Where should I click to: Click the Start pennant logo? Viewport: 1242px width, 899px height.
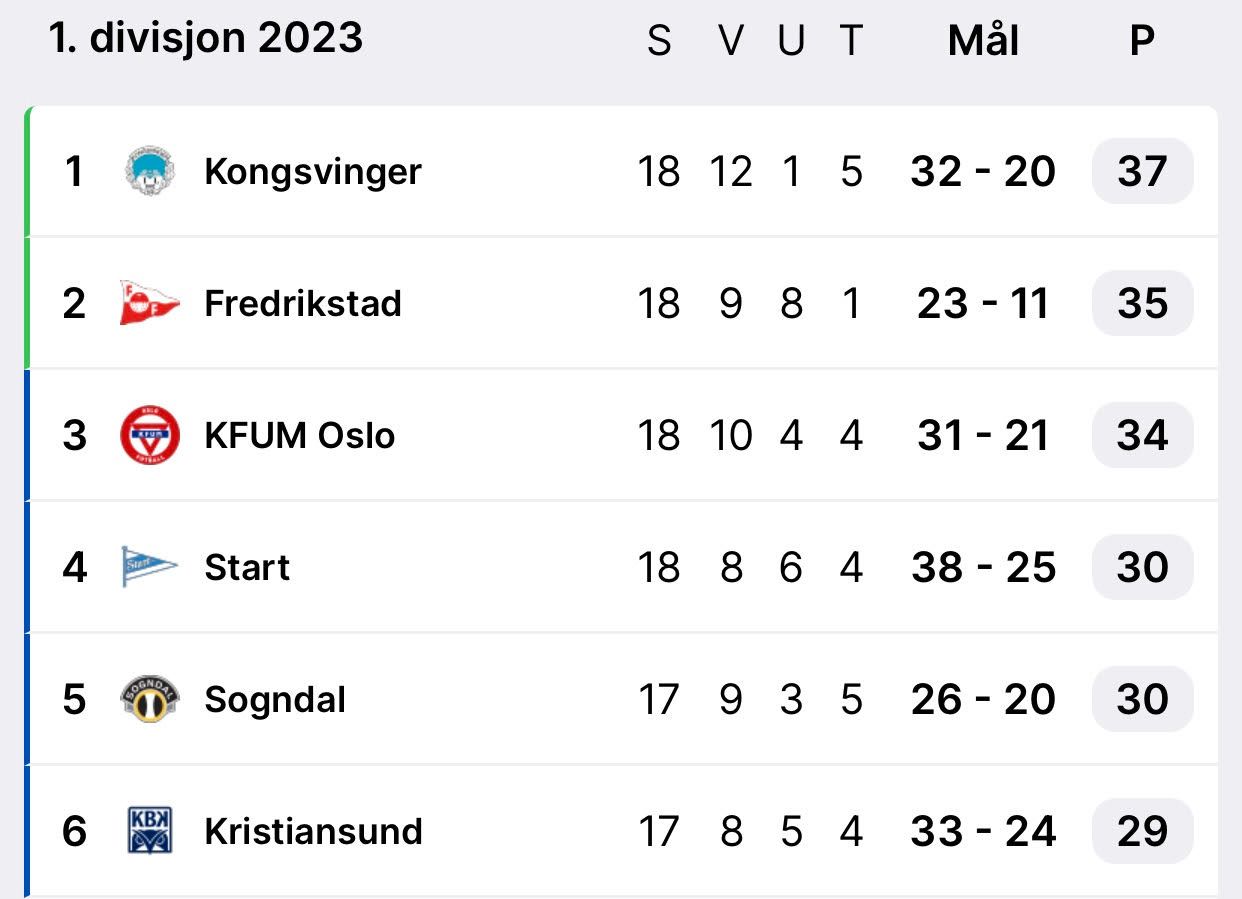click(149, 567)
